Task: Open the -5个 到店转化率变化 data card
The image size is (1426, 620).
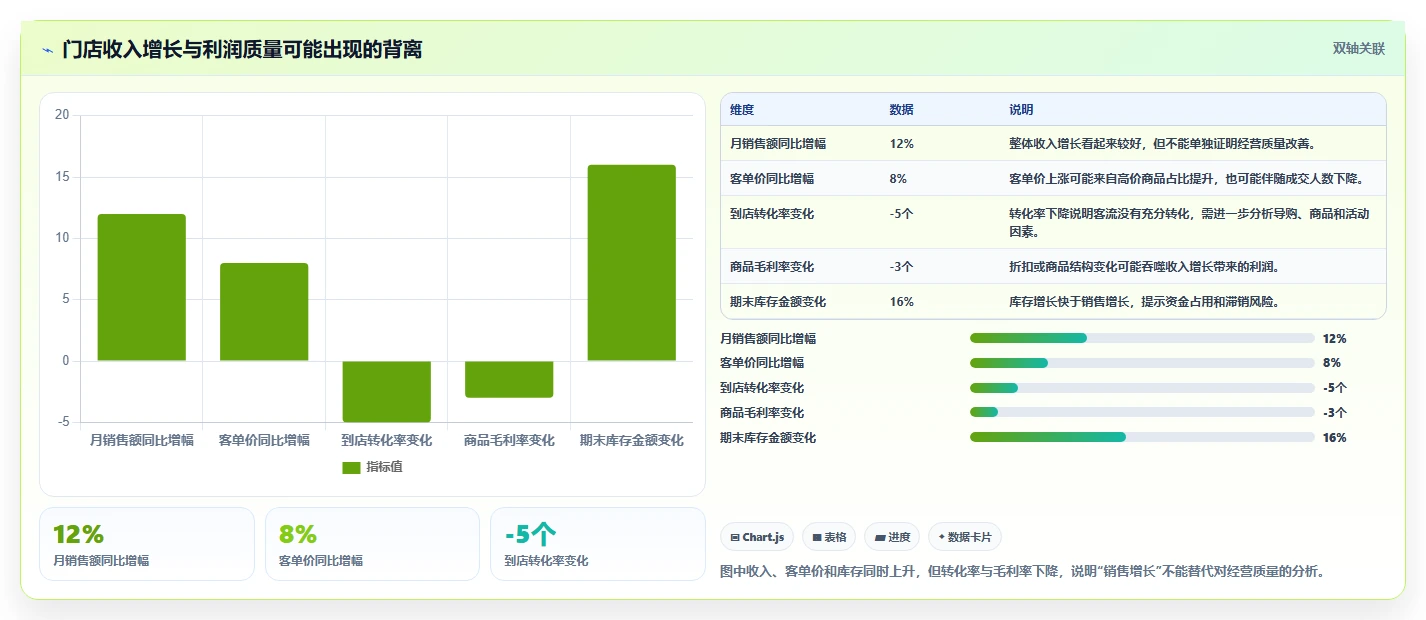Action: tap(598, 544)
